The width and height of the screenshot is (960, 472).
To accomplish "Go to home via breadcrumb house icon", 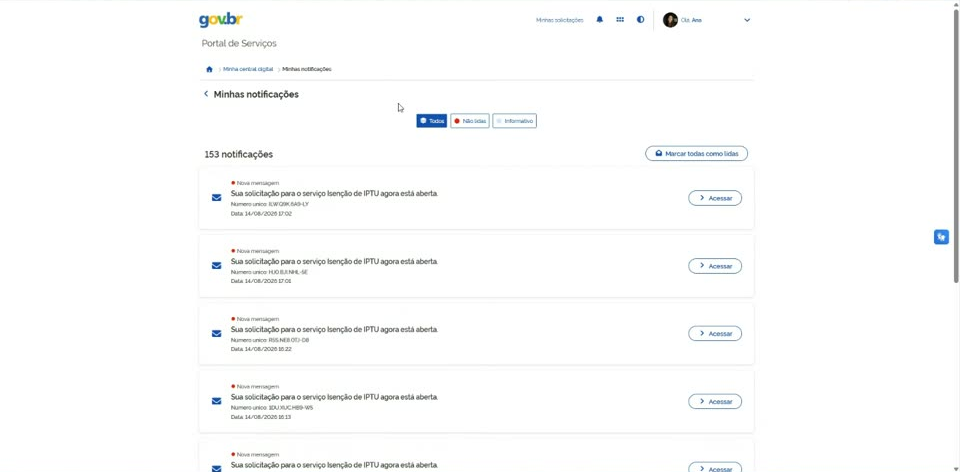I will coord(209,69).
